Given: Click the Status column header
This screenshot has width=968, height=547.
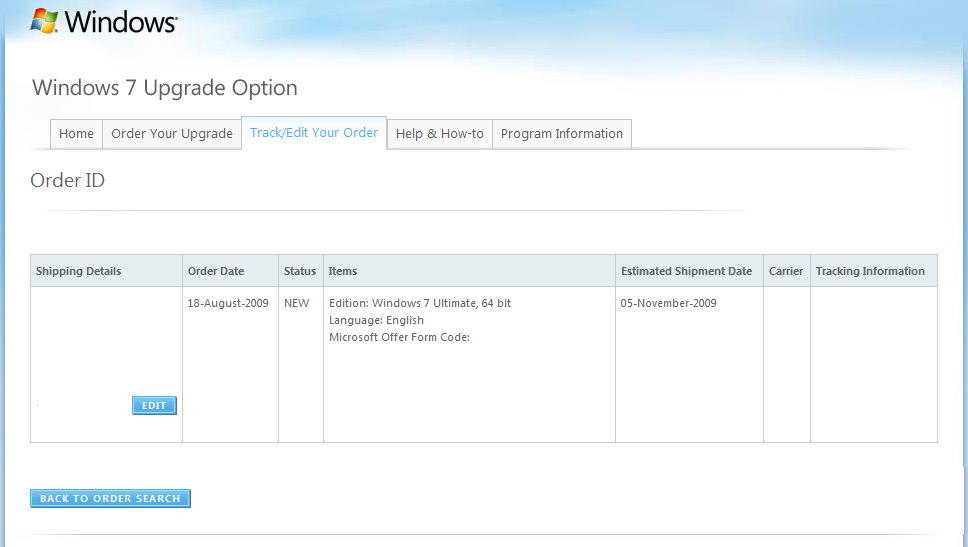Looking at the screenshot, I should coord(300,271).
